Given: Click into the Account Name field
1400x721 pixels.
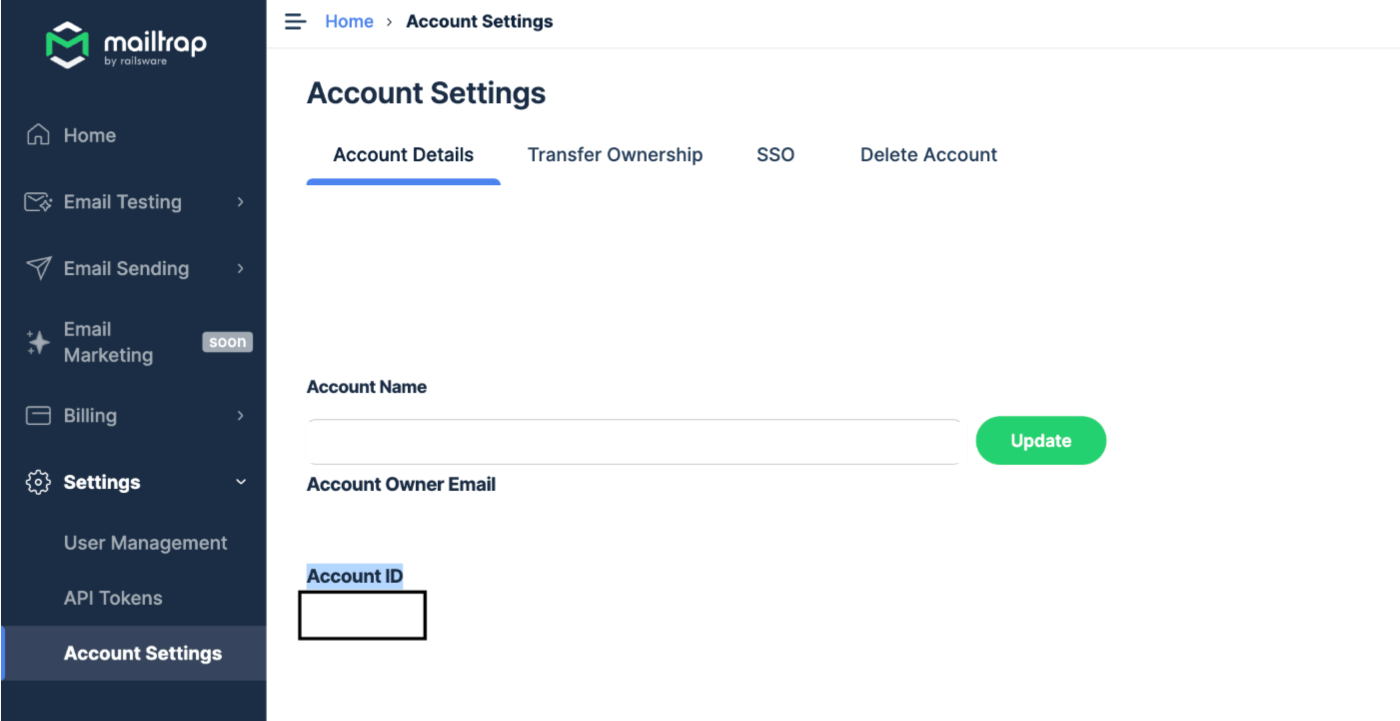Looking at the screenshot, I should 633,442.
